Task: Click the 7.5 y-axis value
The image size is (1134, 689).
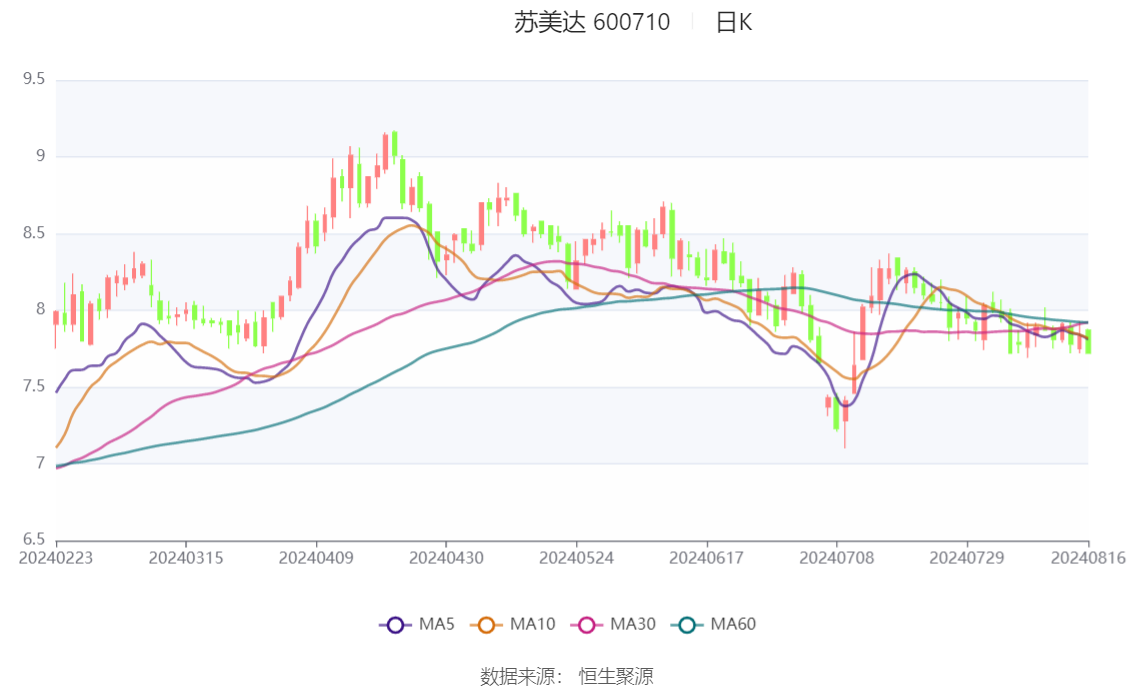Action: pyautogui.click(x=34, y=386)
